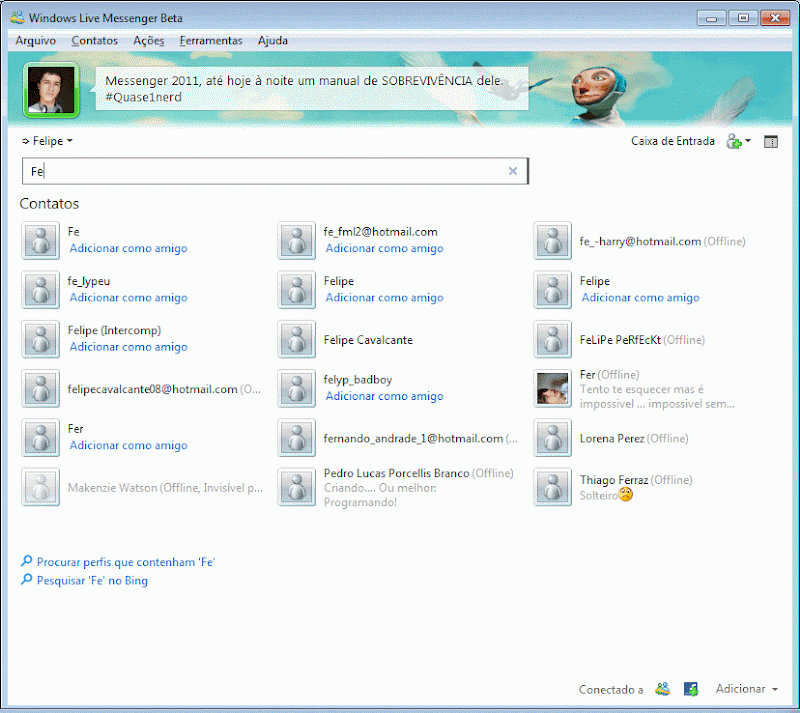Expand the add contact dropdown arrow
This screenshot has width=800, height=713.
click(x=748, y=140)
